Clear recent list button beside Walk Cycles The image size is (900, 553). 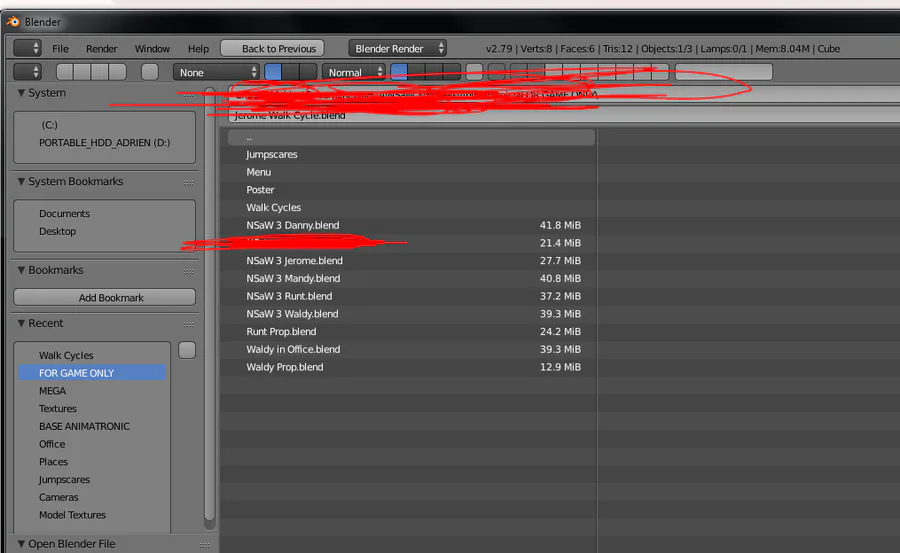[x=187, y=350]
